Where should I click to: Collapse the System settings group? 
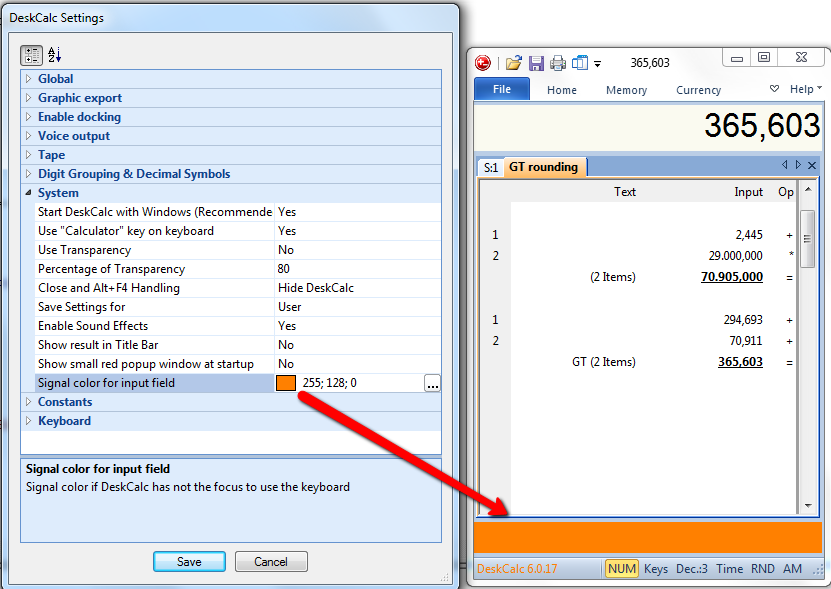pyautogui.click(x=29, y=193)
